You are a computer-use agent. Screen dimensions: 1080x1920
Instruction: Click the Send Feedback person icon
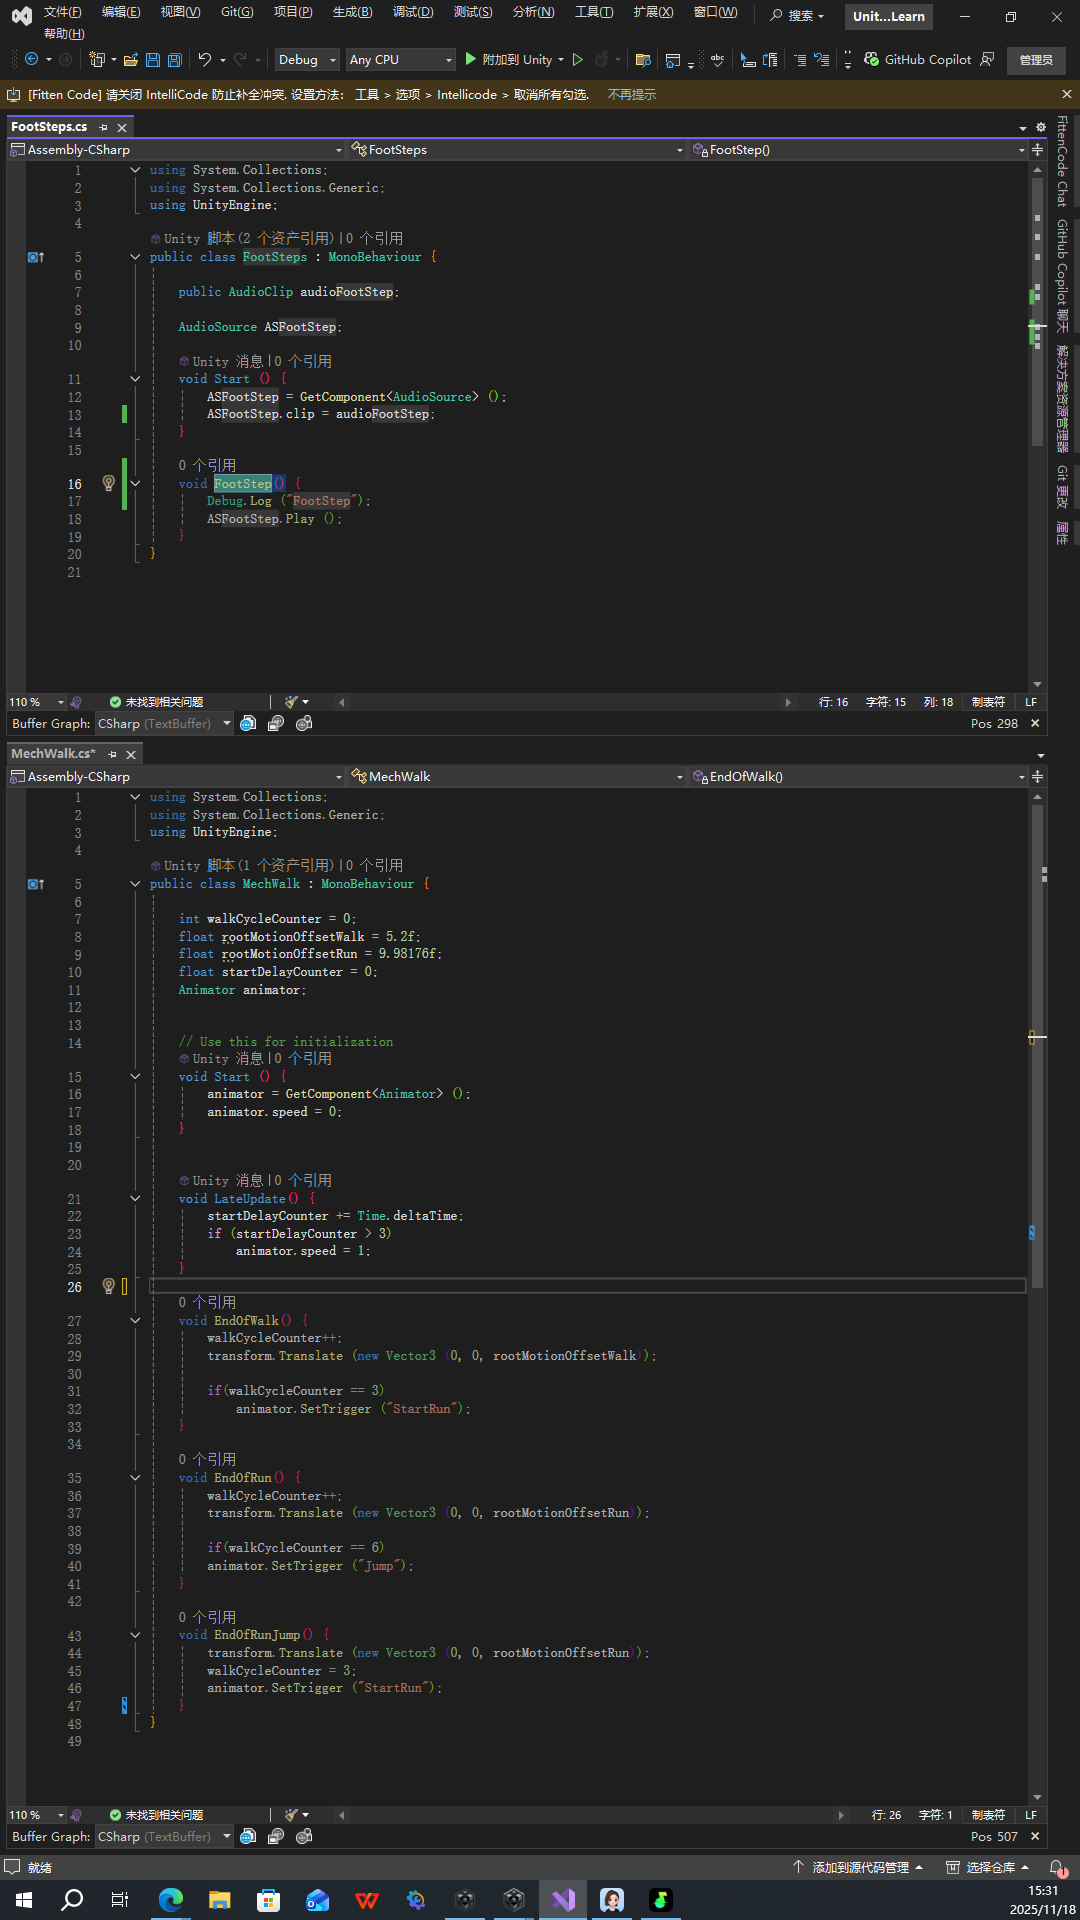click(x=988, y=60)
